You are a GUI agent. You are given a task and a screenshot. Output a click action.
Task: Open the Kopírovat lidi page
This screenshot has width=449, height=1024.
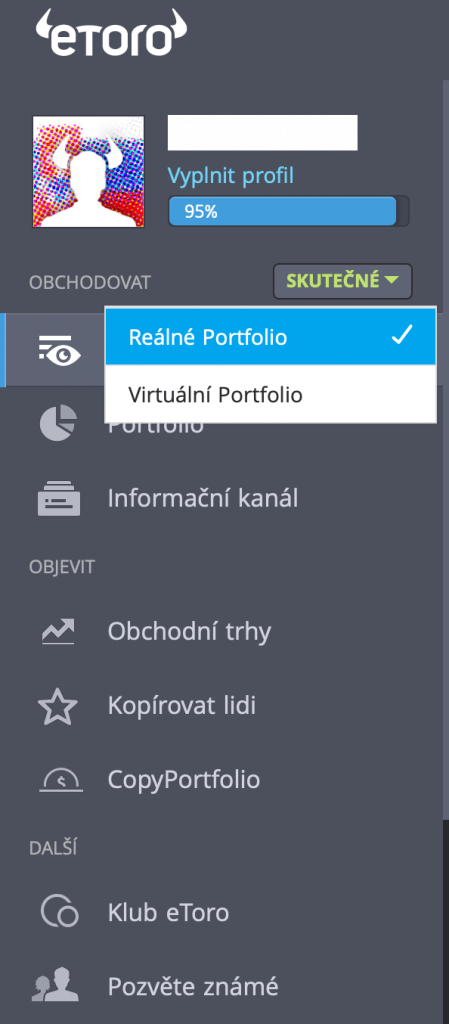click(181, 705)
